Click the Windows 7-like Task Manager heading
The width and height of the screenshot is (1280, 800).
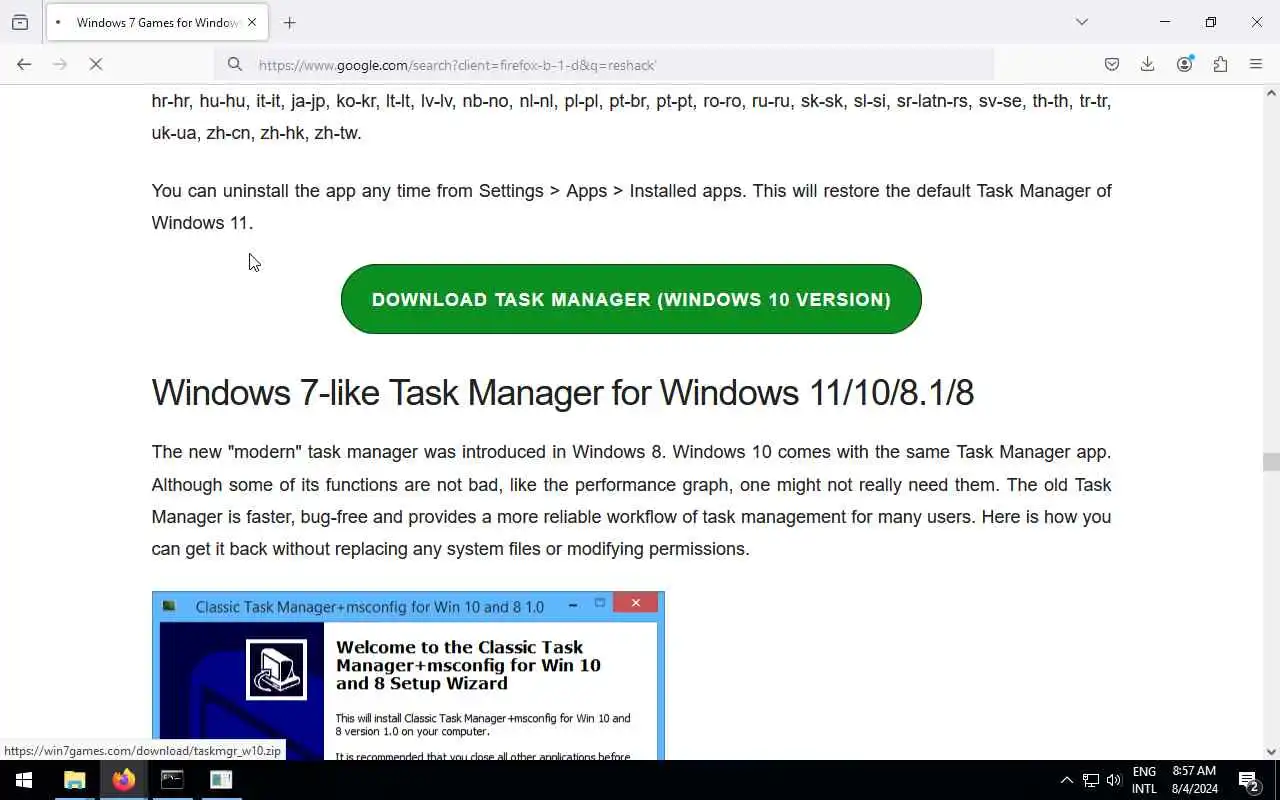pyautogui.click(x=563, y=393)
